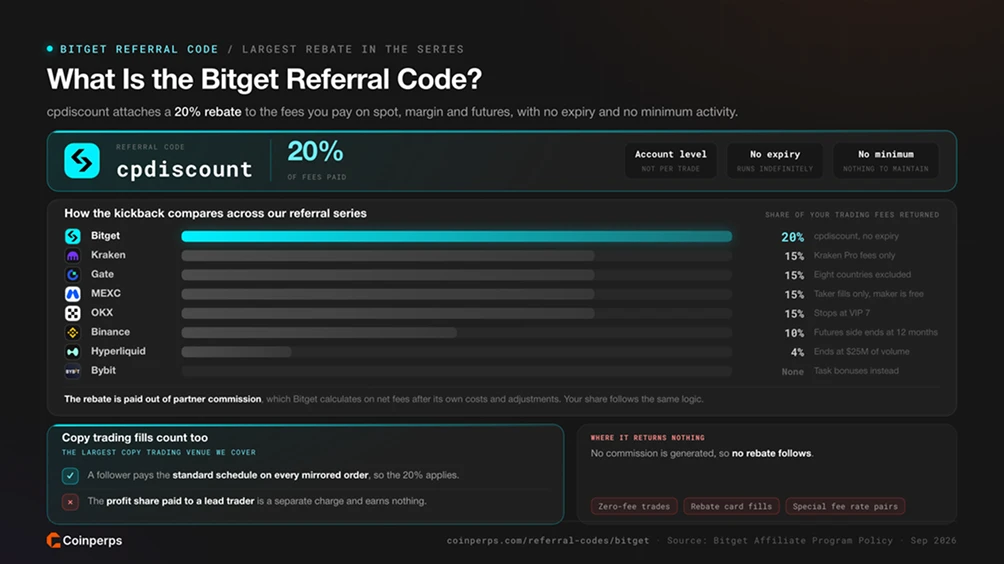Click the heading What Is the Bitget Referral Code?
Viewport: 1004px width, 564px height.
point(264,79)
